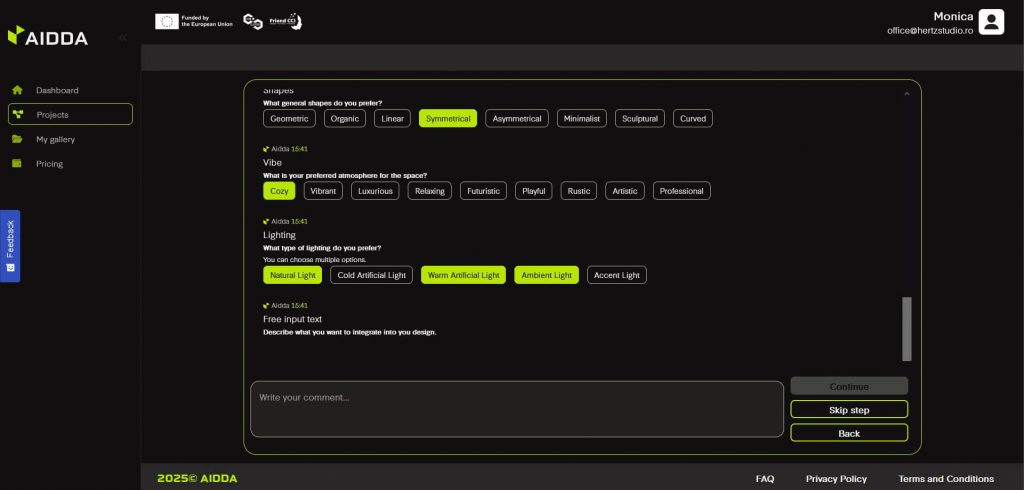Click the Projects icon in the sidebar

(18, 115)
